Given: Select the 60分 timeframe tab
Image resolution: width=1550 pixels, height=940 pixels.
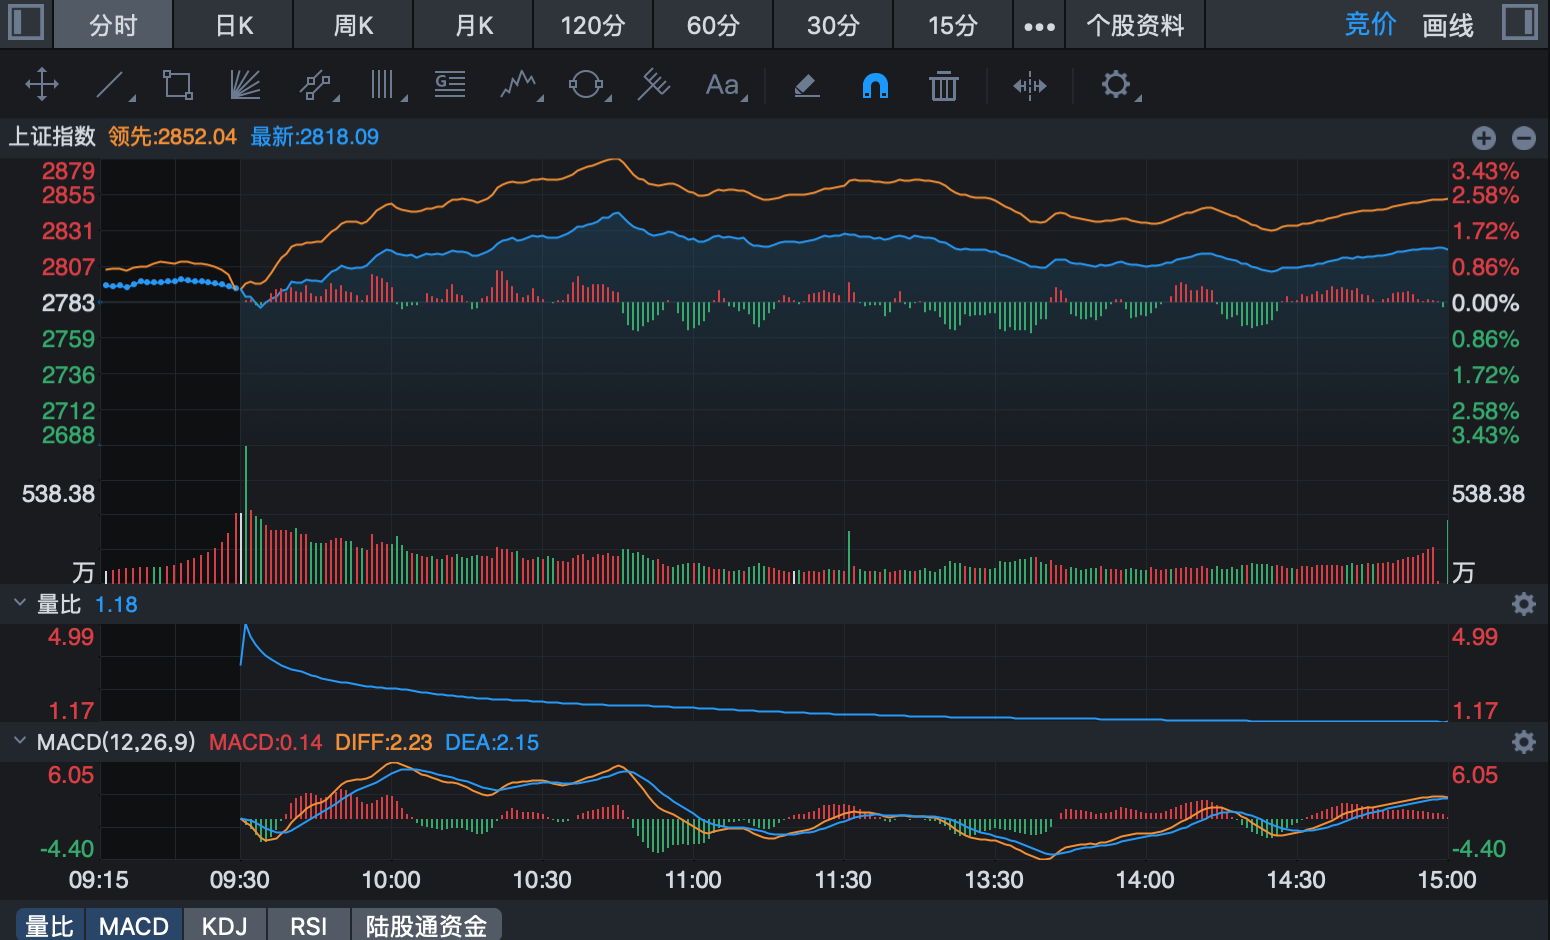Looking at the screenshot, I should point(713,24).
